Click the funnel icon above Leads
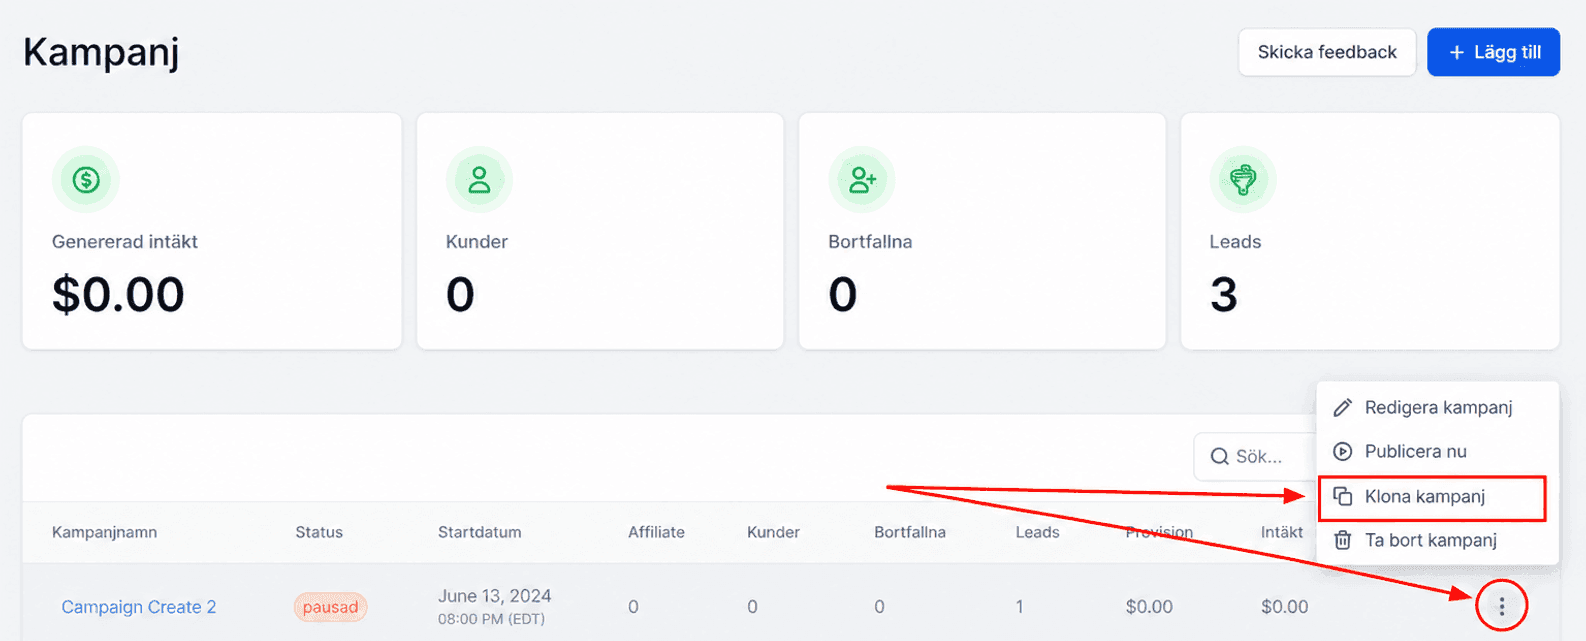1586x641 pixels. [1243, 180]
